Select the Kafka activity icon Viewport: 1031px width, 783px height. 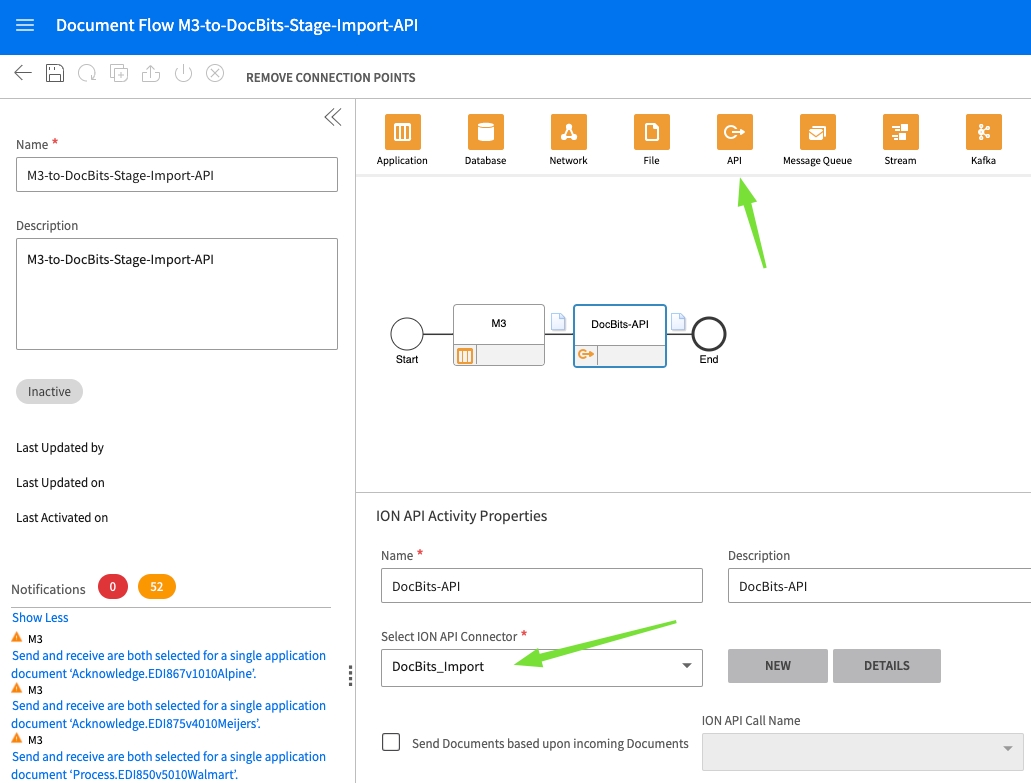[983, 132]
